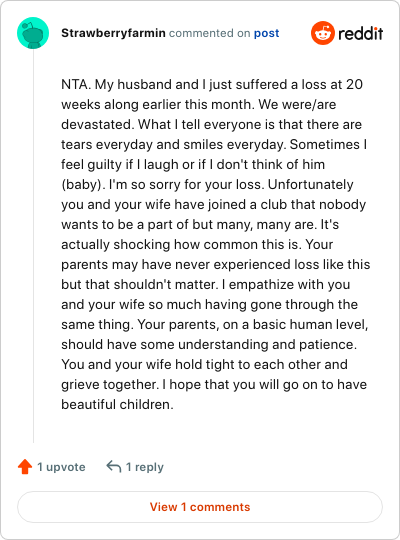
Task: Click the orange upvote arrow
Action: click(25, 467)
